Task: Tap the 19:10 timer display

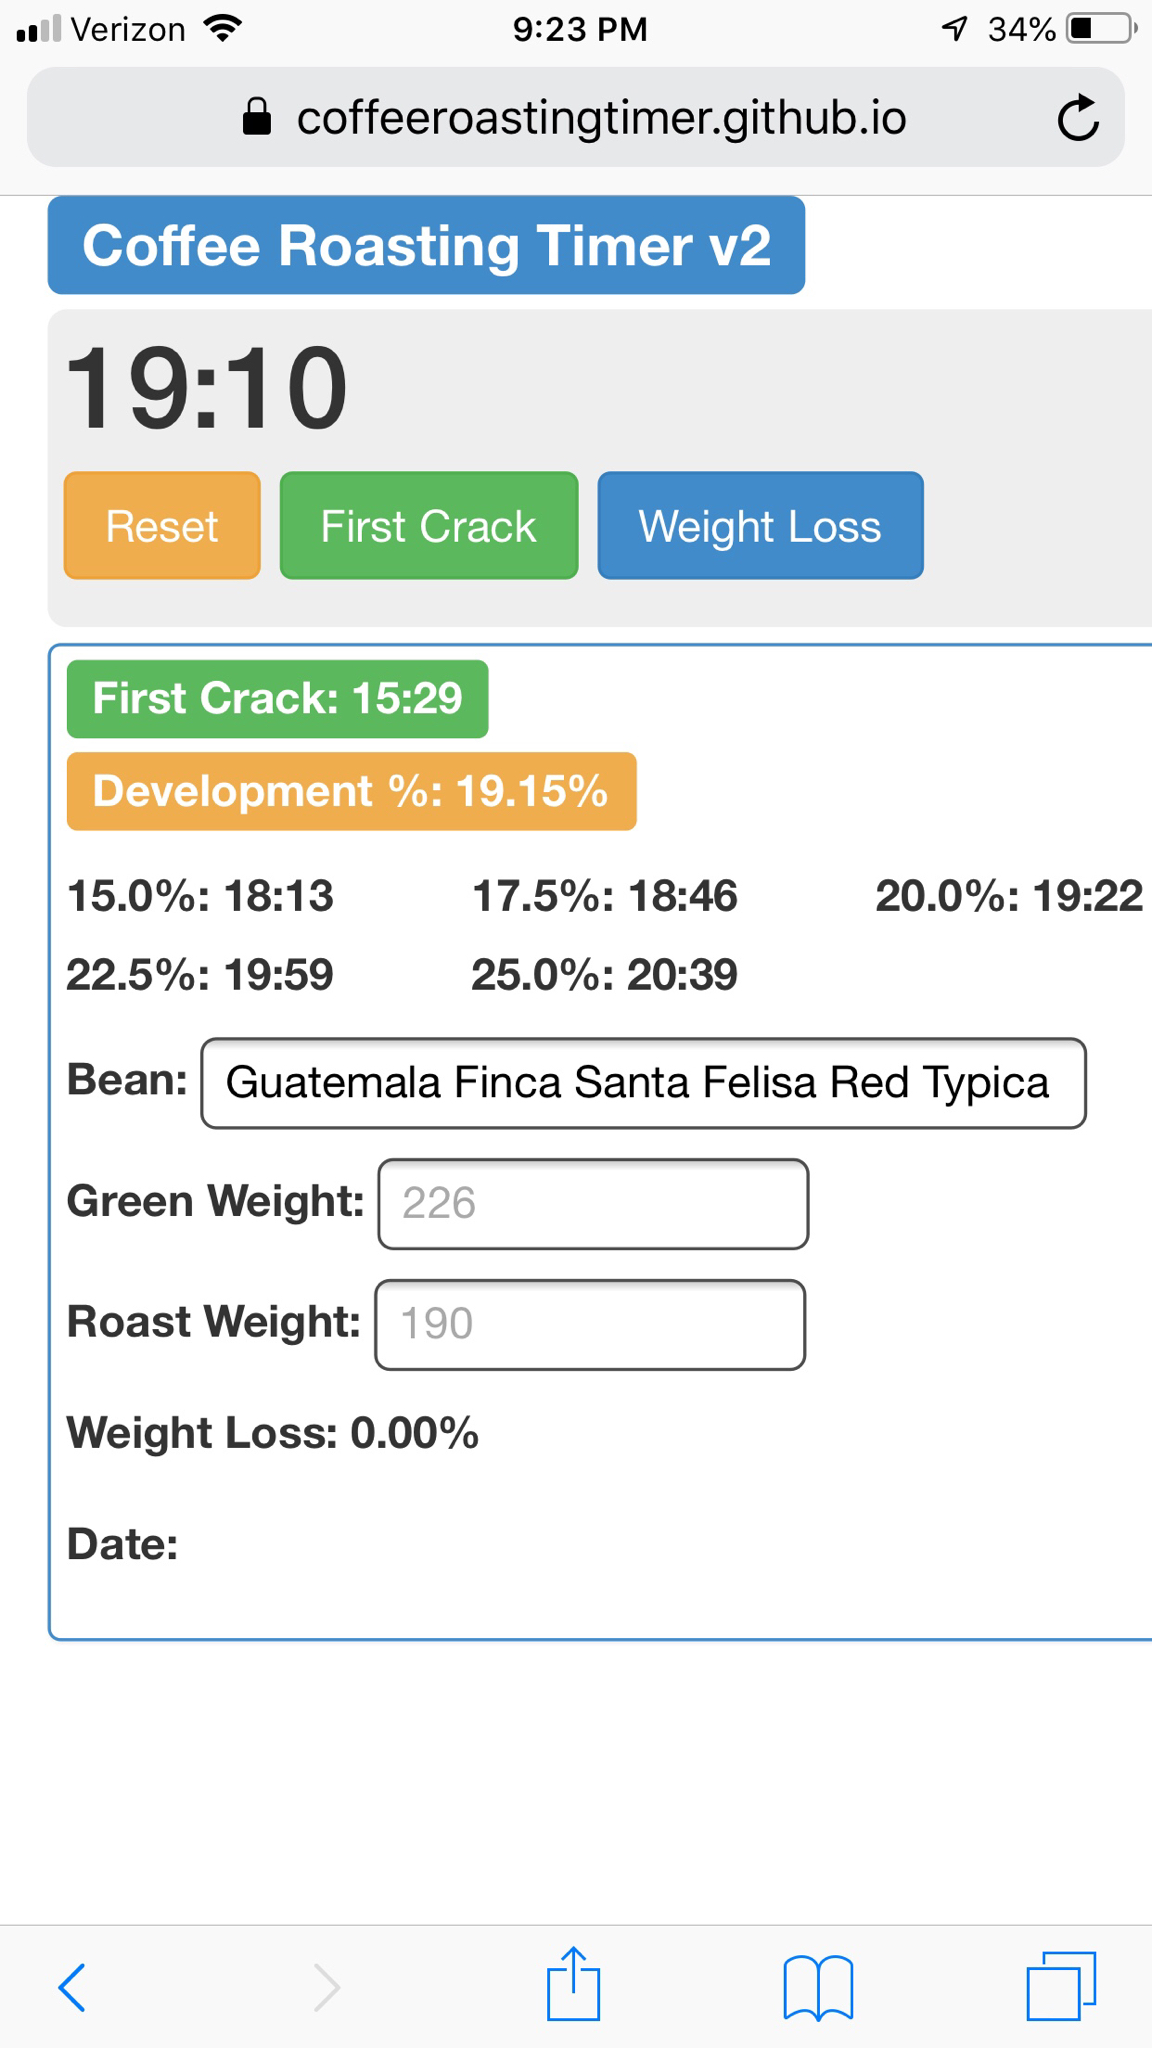Action: coord(207,388)
